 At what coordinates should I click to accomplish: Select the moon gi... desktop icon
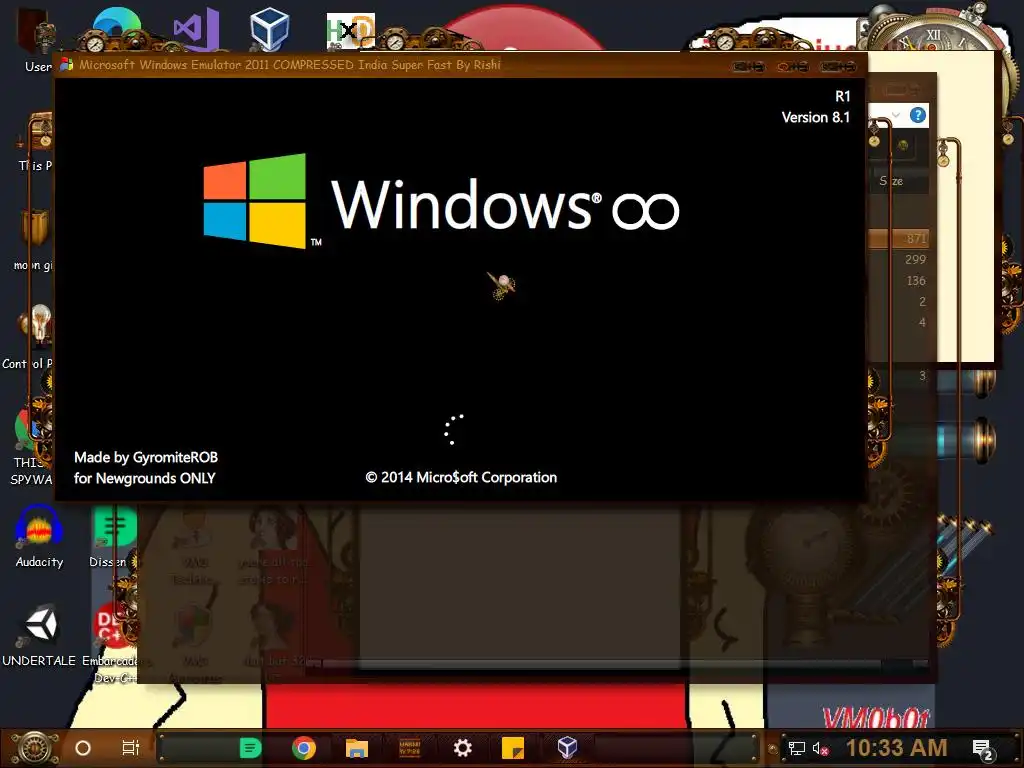(x=34, y=239)
